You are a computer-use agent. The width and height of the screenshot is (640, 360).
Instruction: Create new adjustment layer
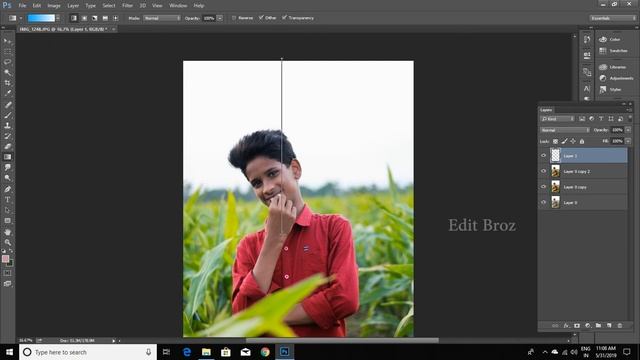coord(588,326)
